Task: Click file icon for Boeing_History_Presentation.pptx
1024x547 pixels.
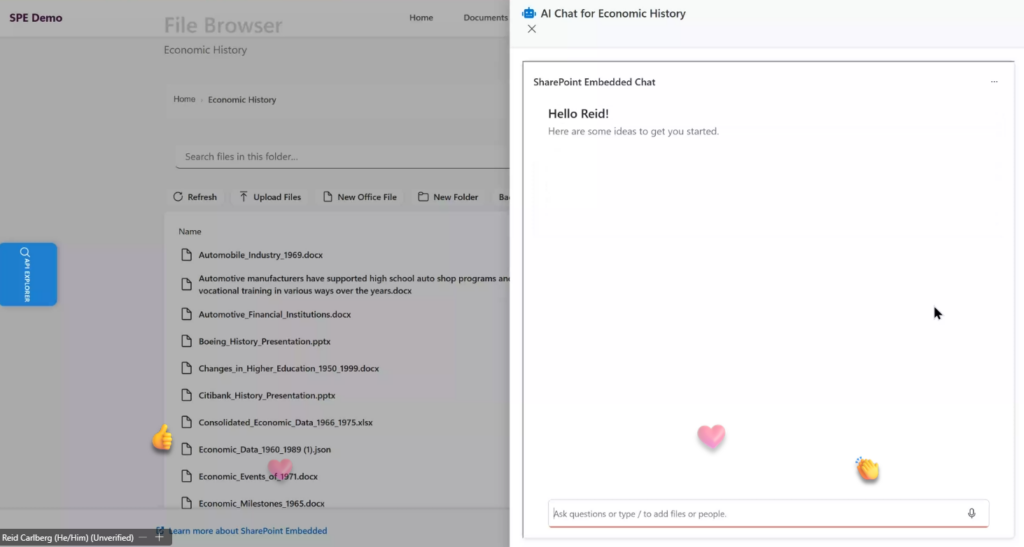Action: (x=187, y=341)
